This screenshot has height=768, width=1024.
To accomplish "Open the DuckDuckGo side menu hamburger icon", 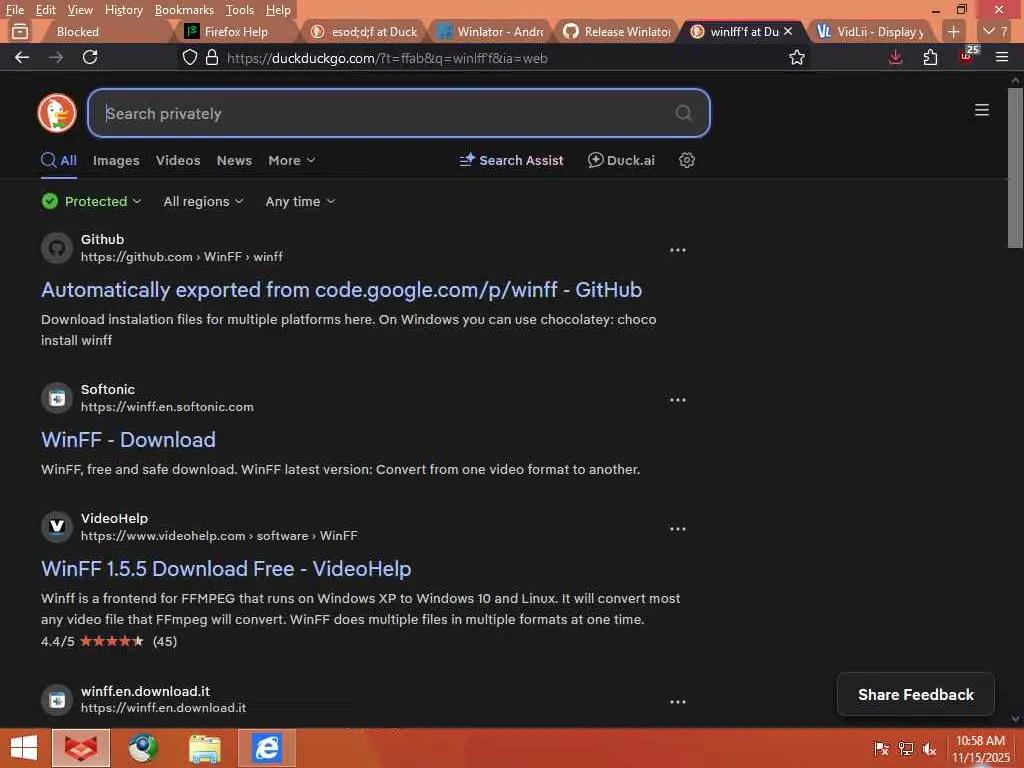I will tap(982, 110).
